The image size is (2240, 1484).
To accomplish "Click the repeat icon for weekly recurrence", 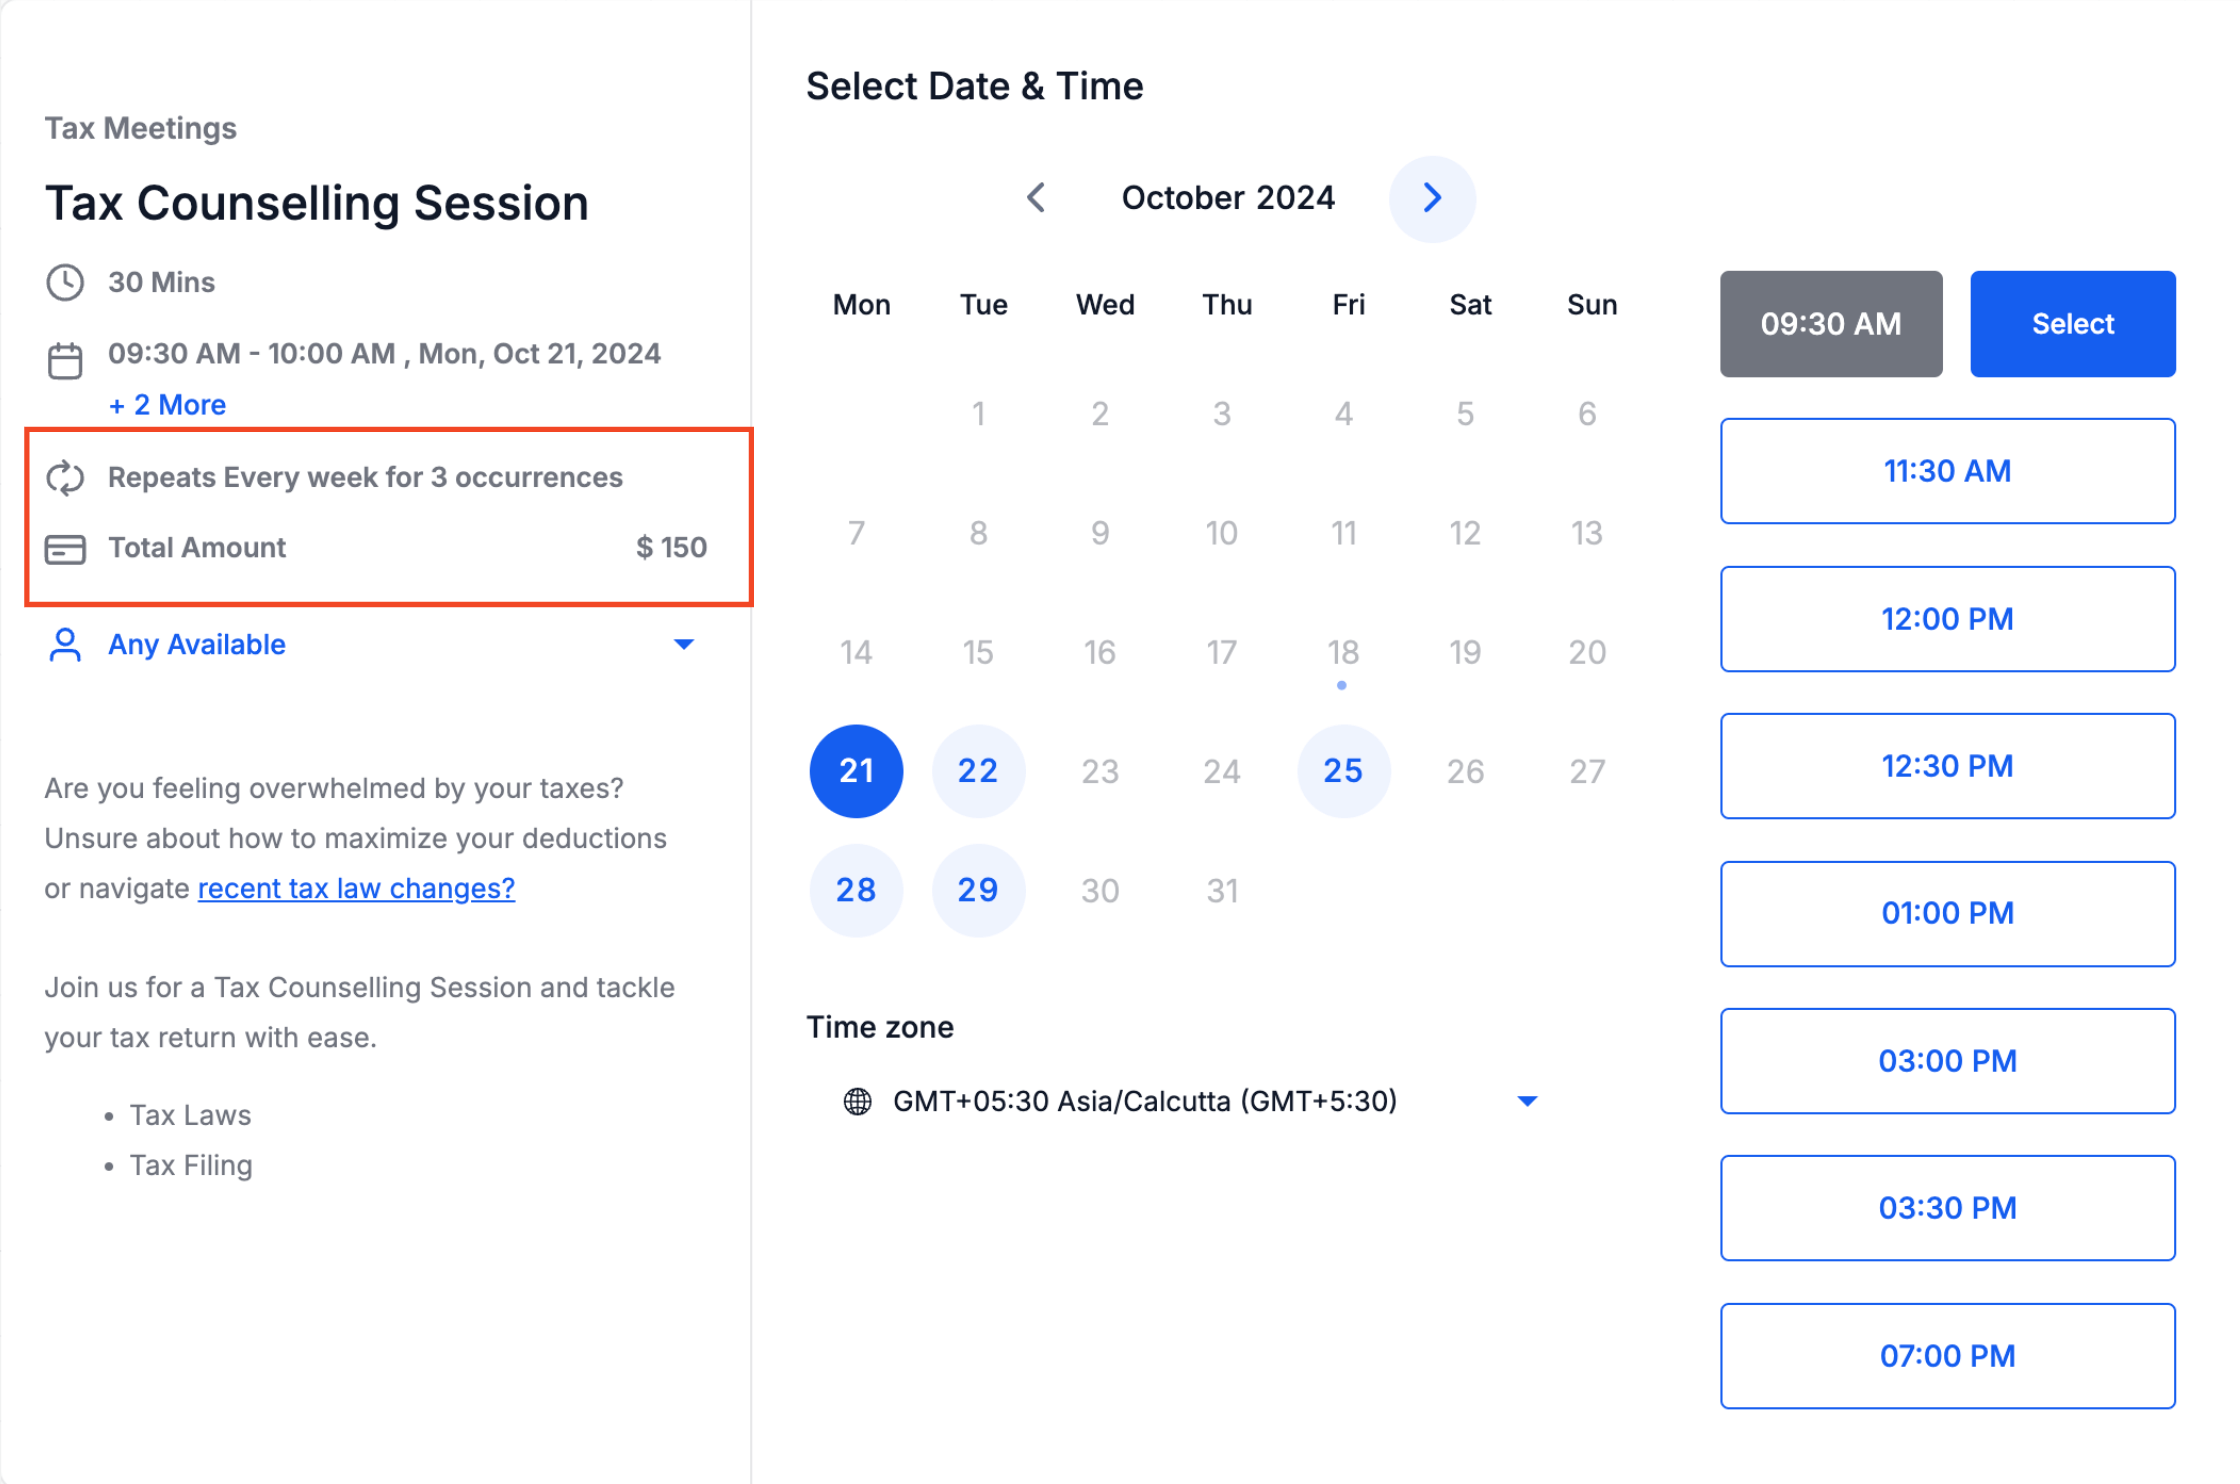I will [x=65, y=478].
